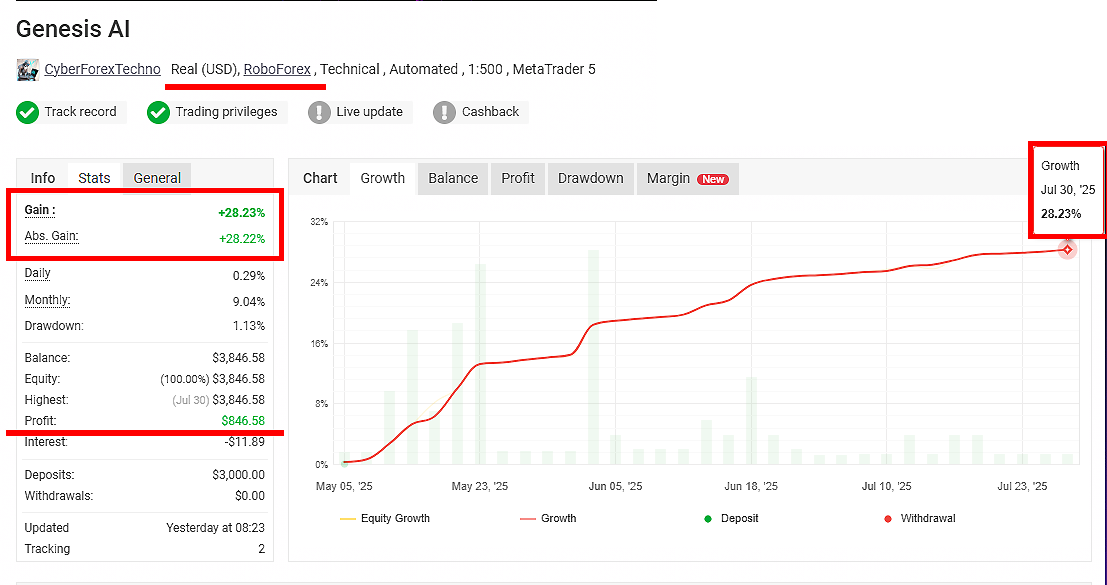The height and width of the screenshot is (585, 1107).
Task: Click the tall green bar near Jun 05
Action: pos(593,356)
